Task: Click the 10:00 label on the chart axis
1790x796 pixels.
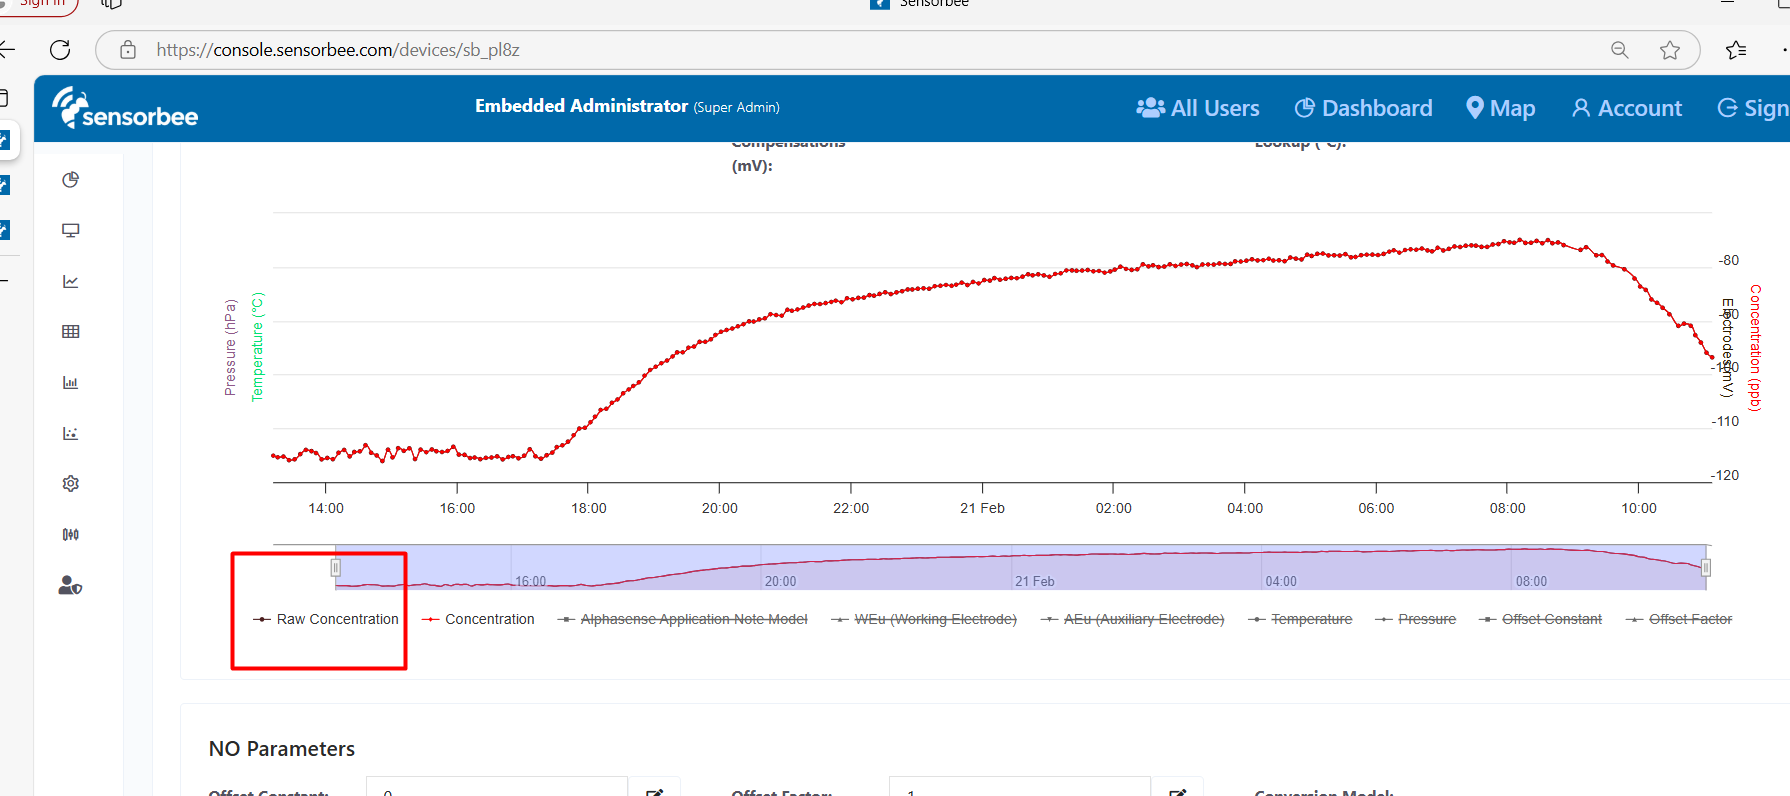Action: pos(1639,508)
